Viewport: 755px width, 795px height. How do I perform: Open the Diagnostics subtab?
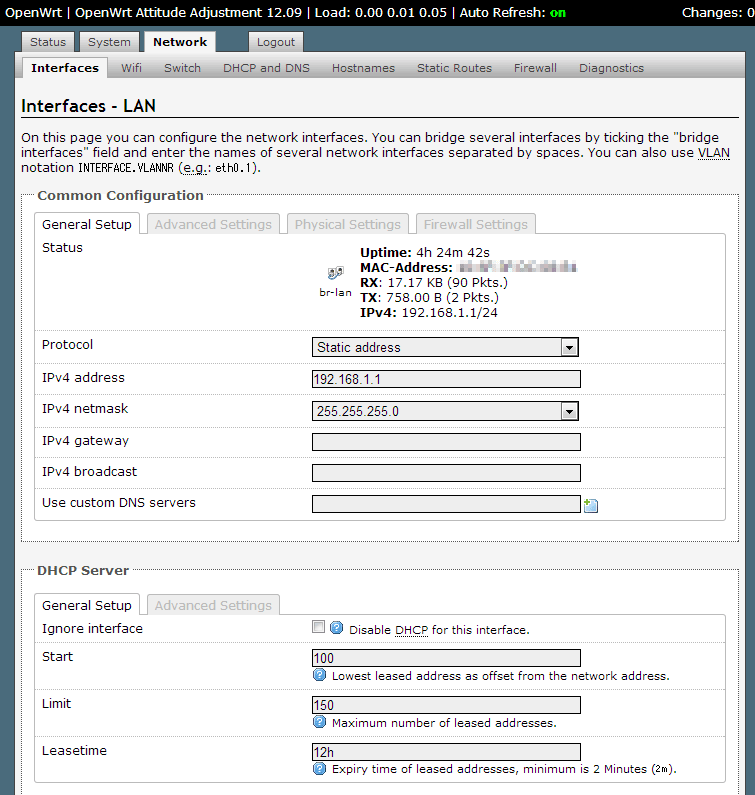[612, 68]
